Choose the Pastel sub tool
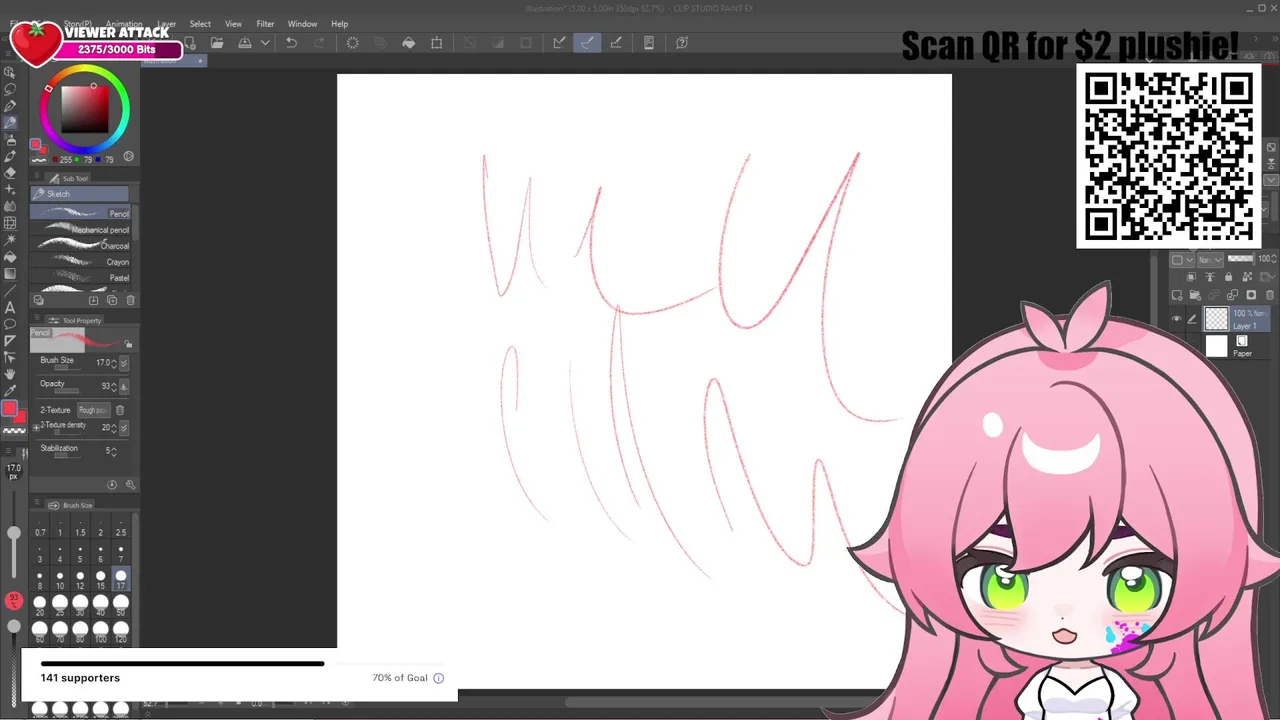Image resolution: width=1280 pixels, height=720 pixels. click(81, 278)
